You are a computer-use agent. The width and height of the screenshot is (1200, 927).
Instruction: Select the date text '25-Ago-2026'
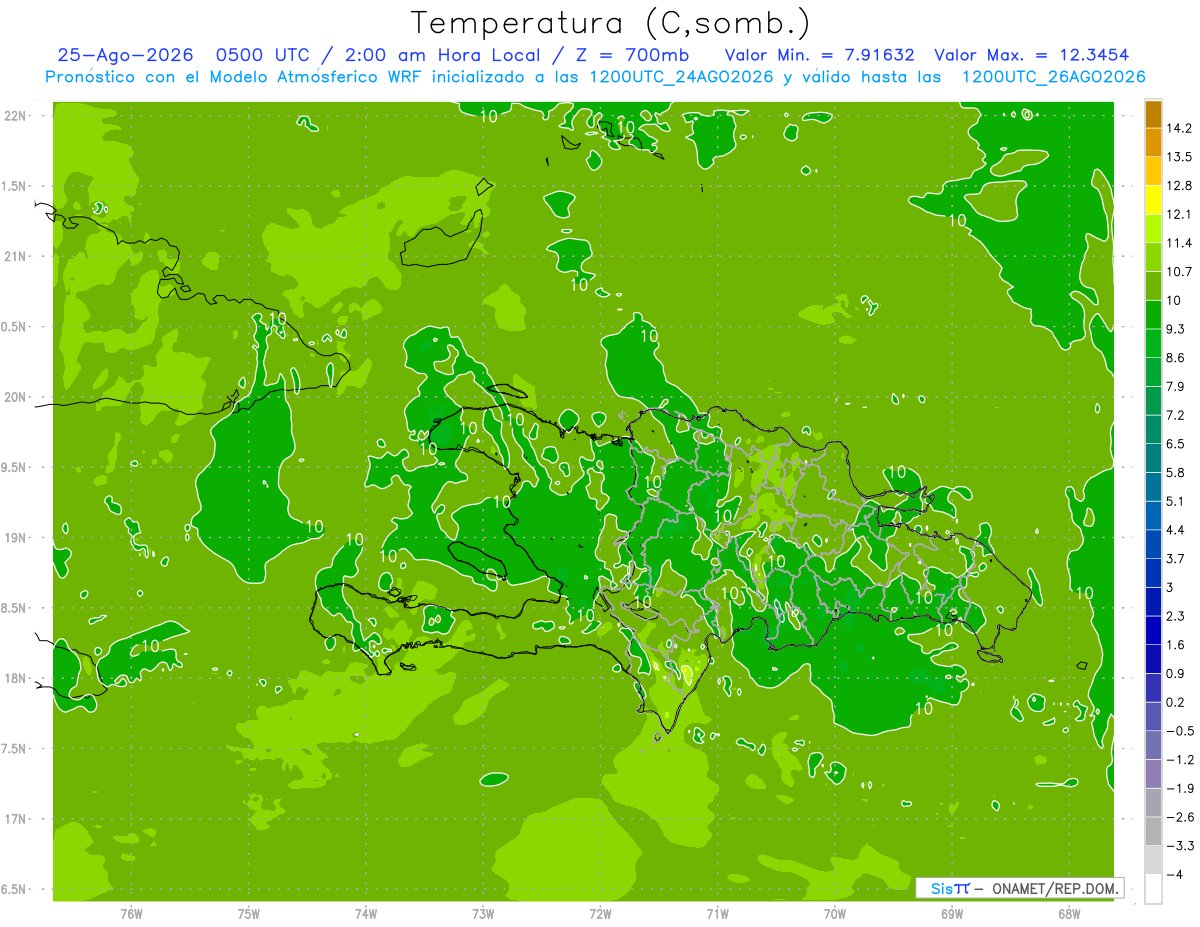[x=125, y=55]
